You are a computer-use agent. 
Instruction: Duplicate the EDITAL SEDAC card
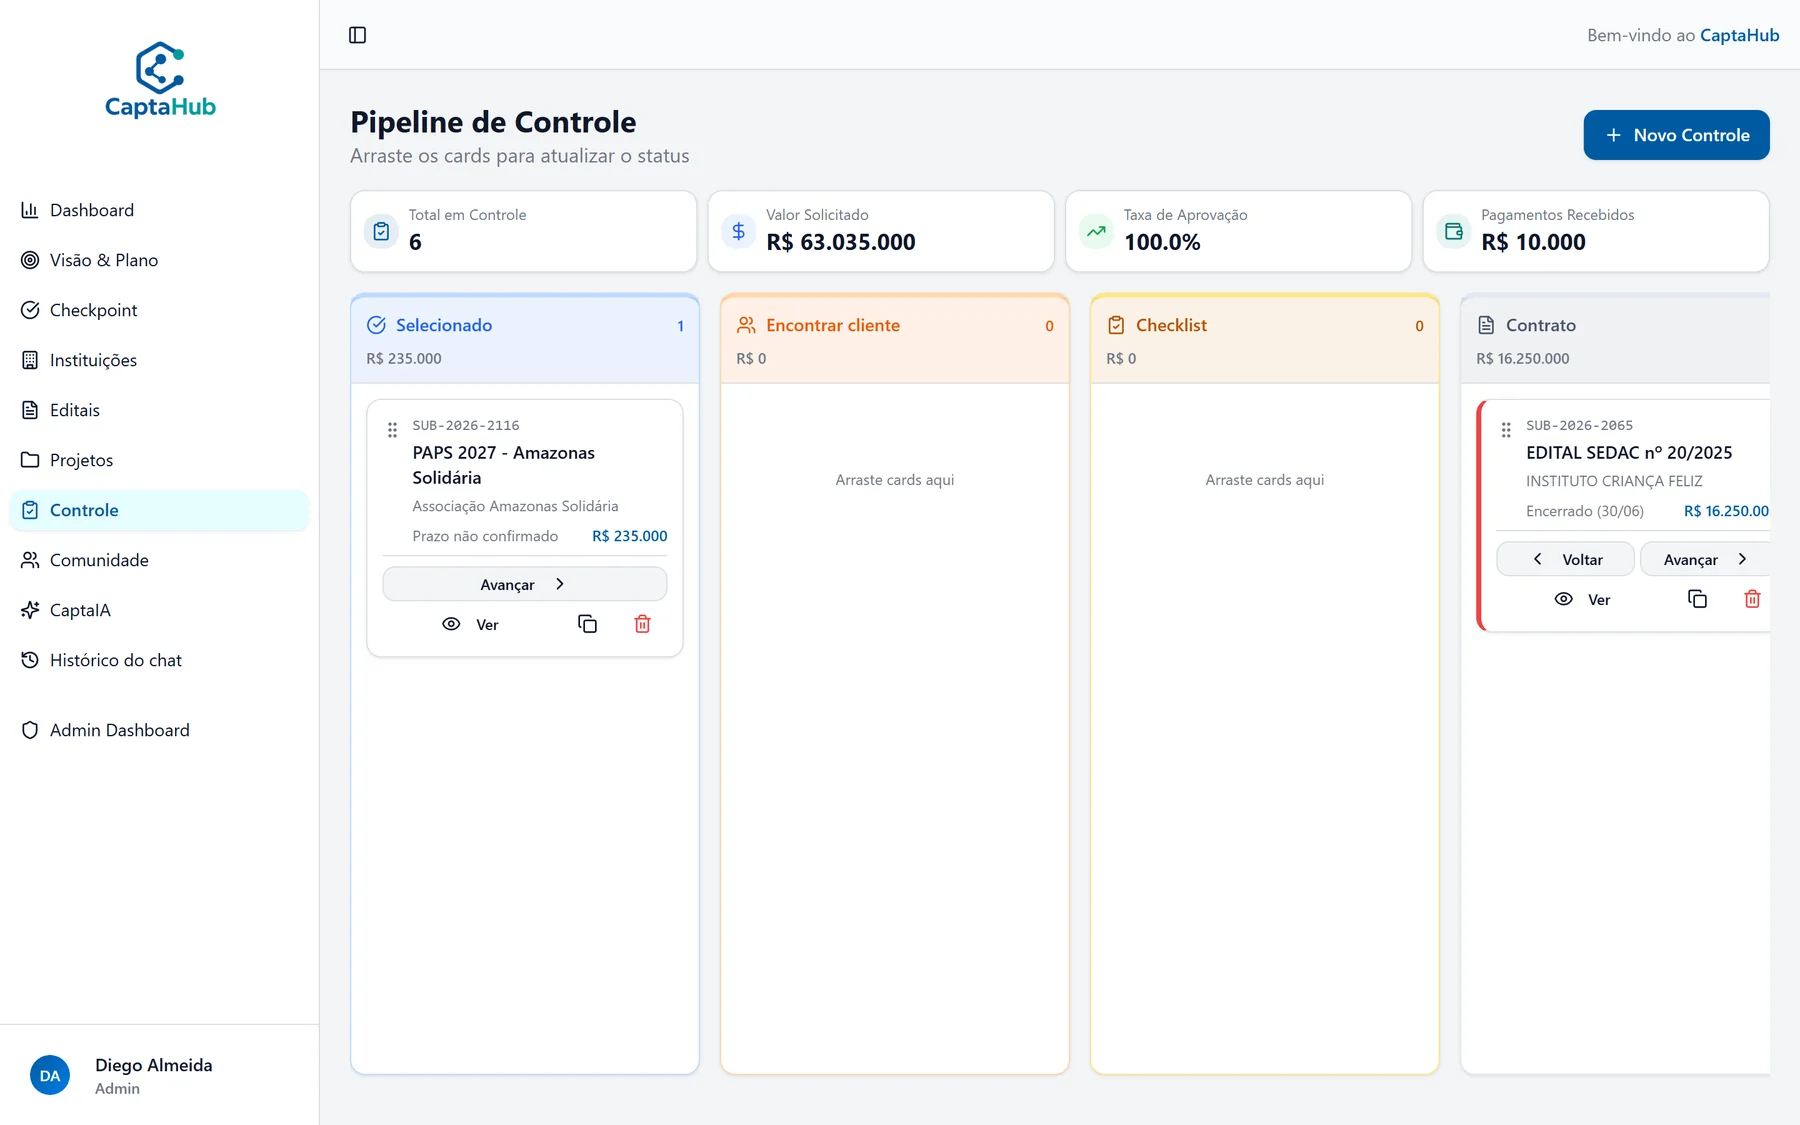(x=1697, y=599)
